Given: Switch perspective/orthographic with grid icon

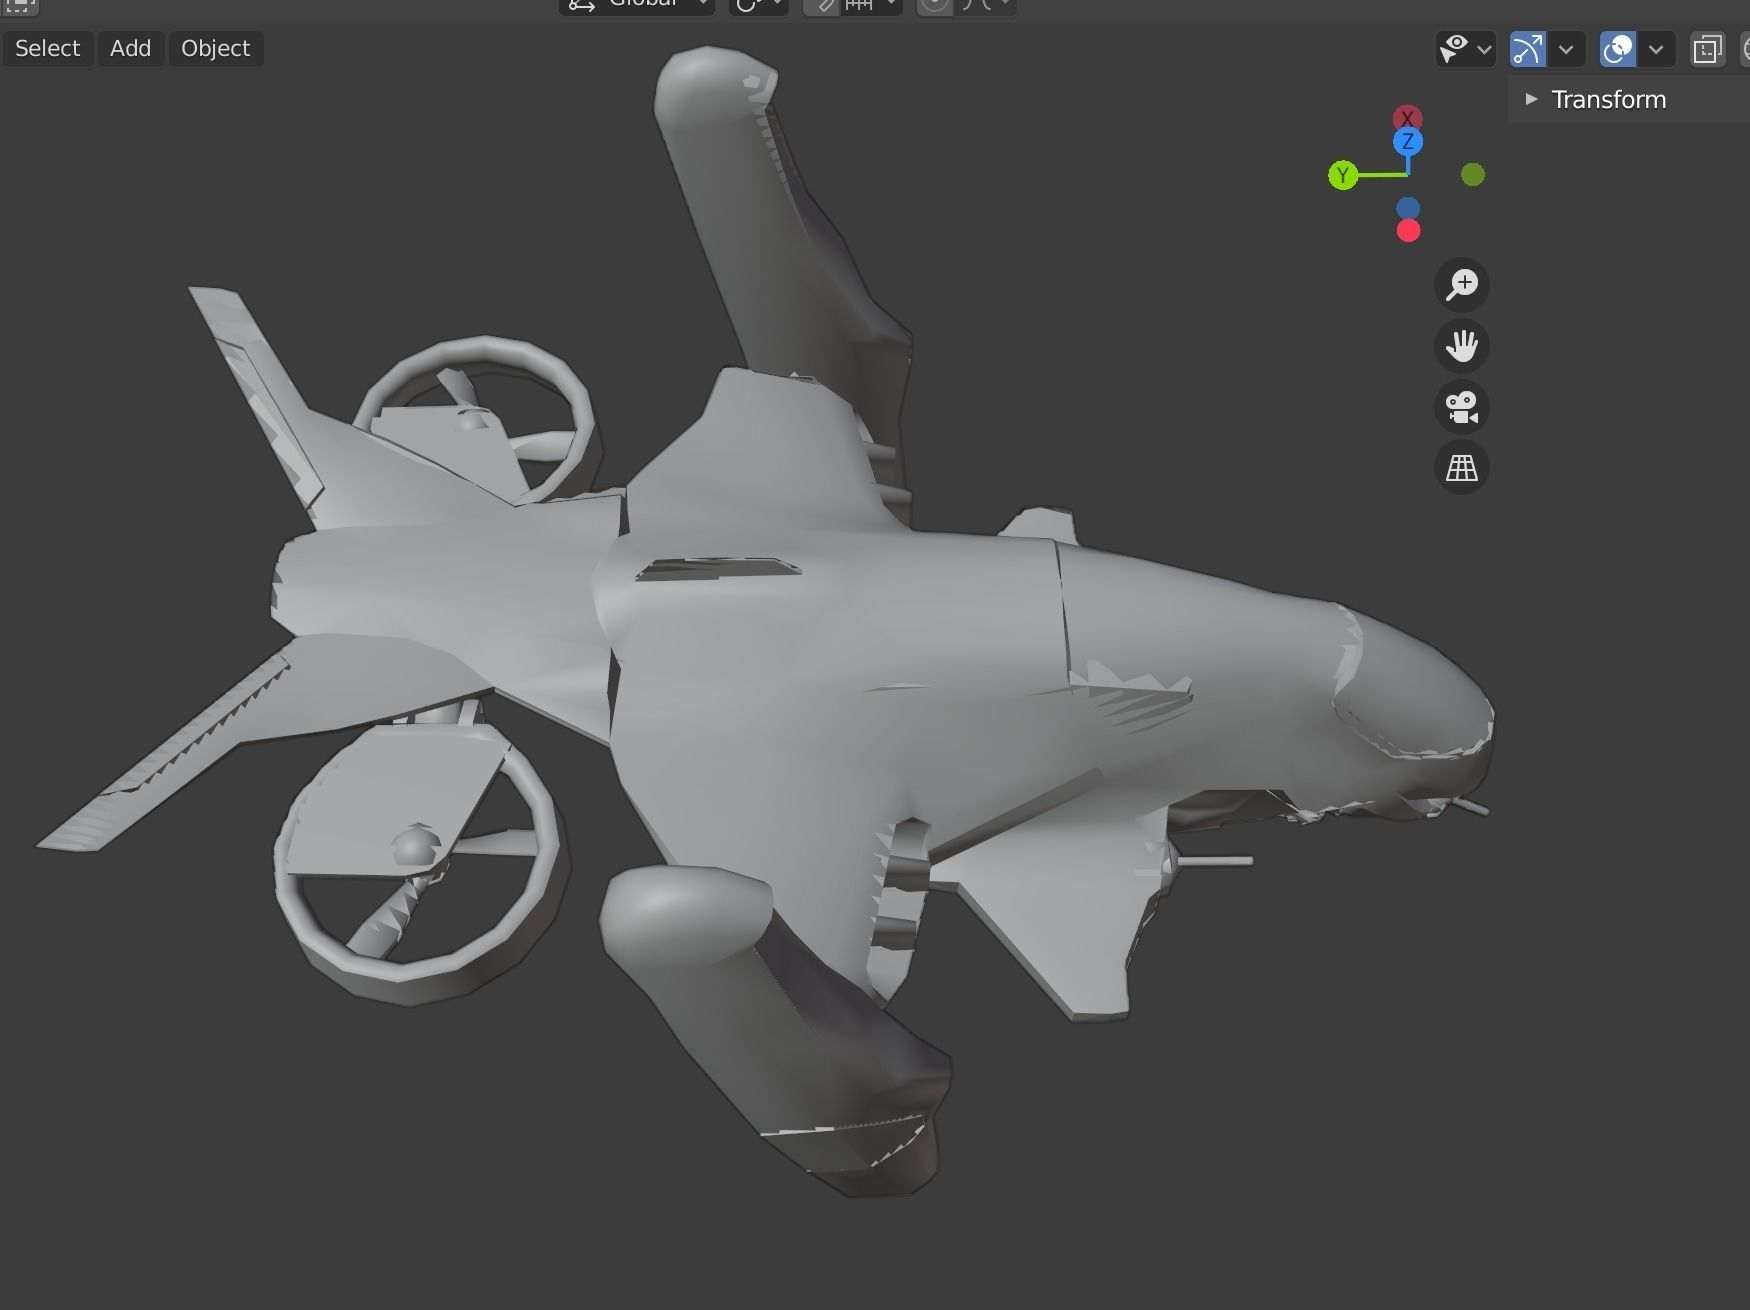Looking at the screenshot, I should pyautogui.click(x=1462, y=467).
